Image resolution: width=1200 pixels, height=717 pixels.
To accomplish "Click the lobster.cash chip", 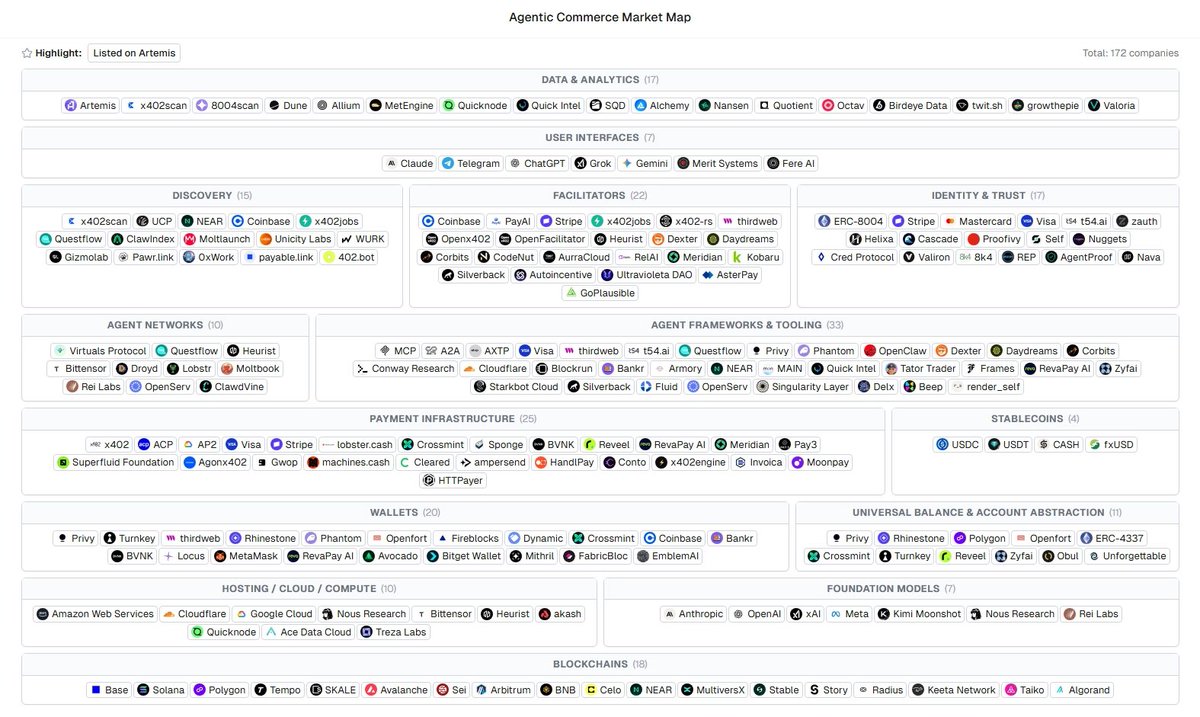I will 357,445.
